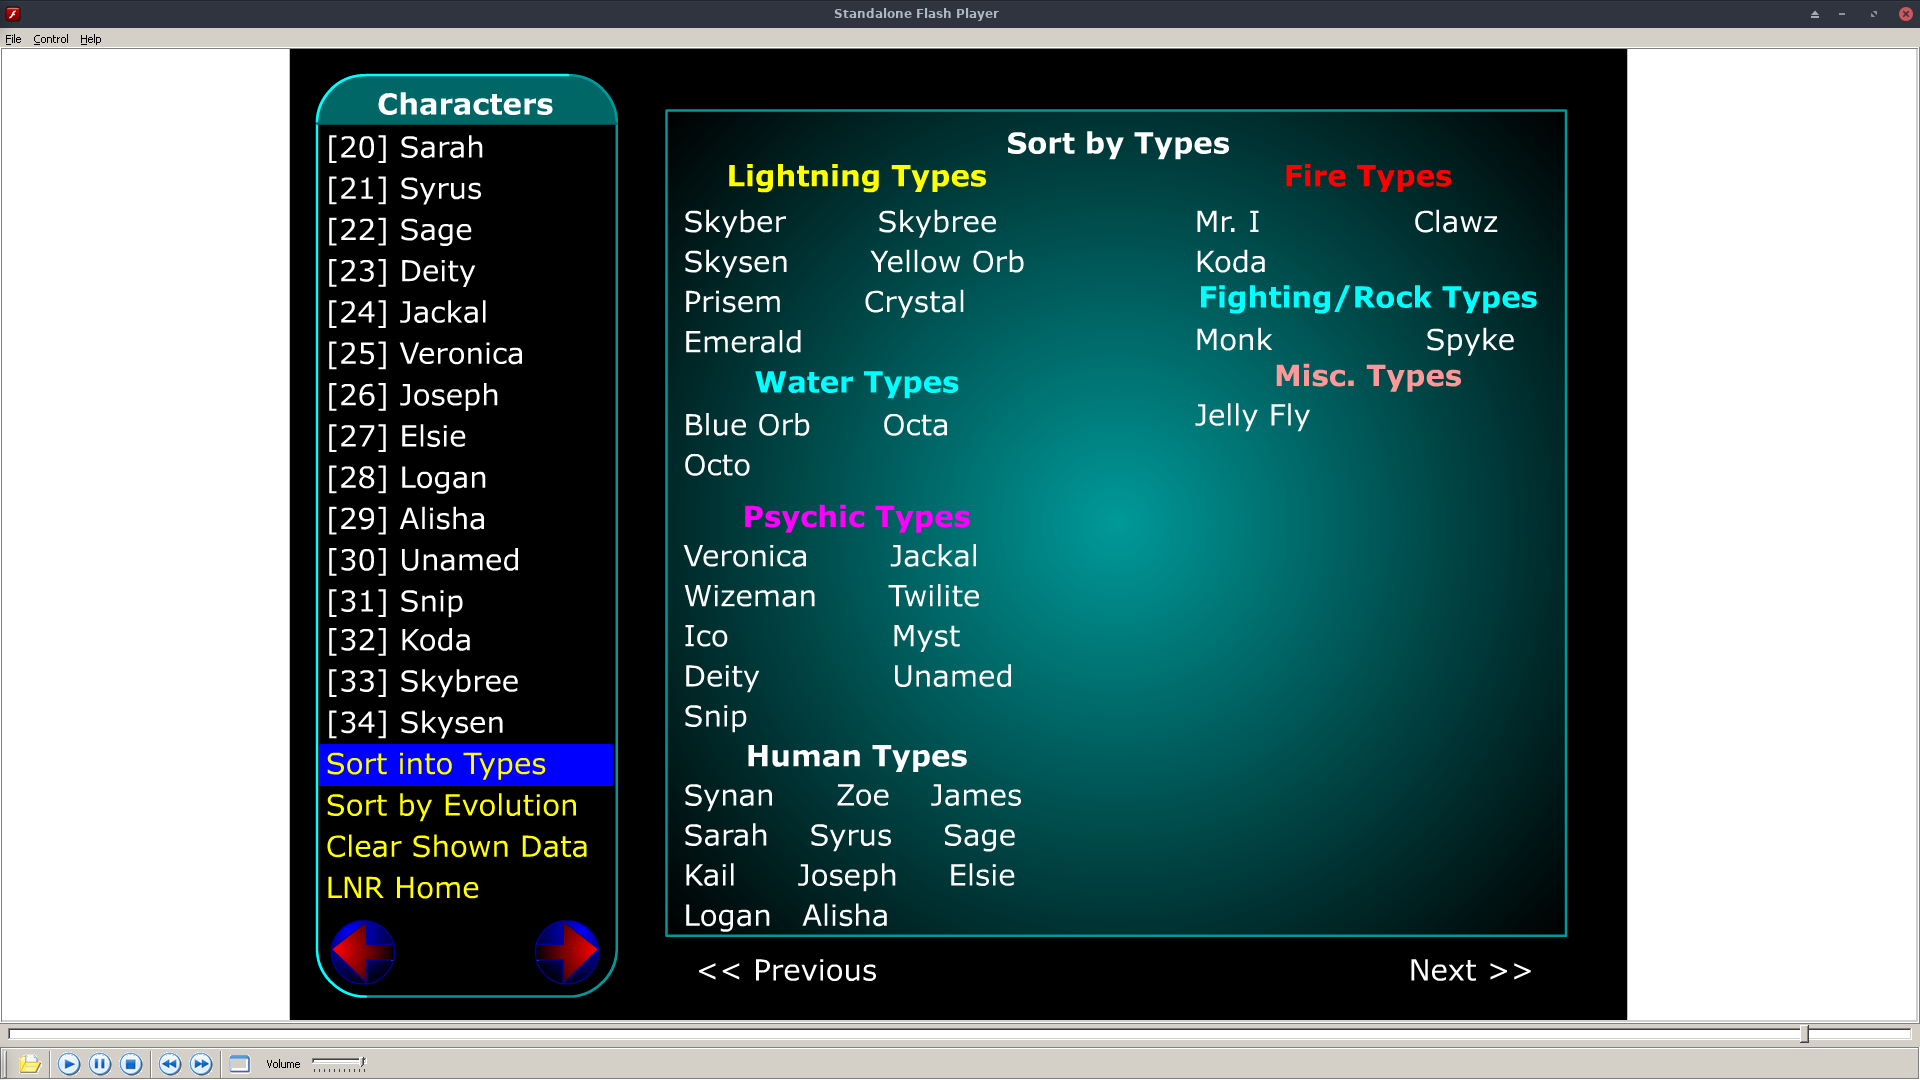The width and height of the screenshot is (1920, 1080).
Task: Open the Control menu
Action: point(51,39)
